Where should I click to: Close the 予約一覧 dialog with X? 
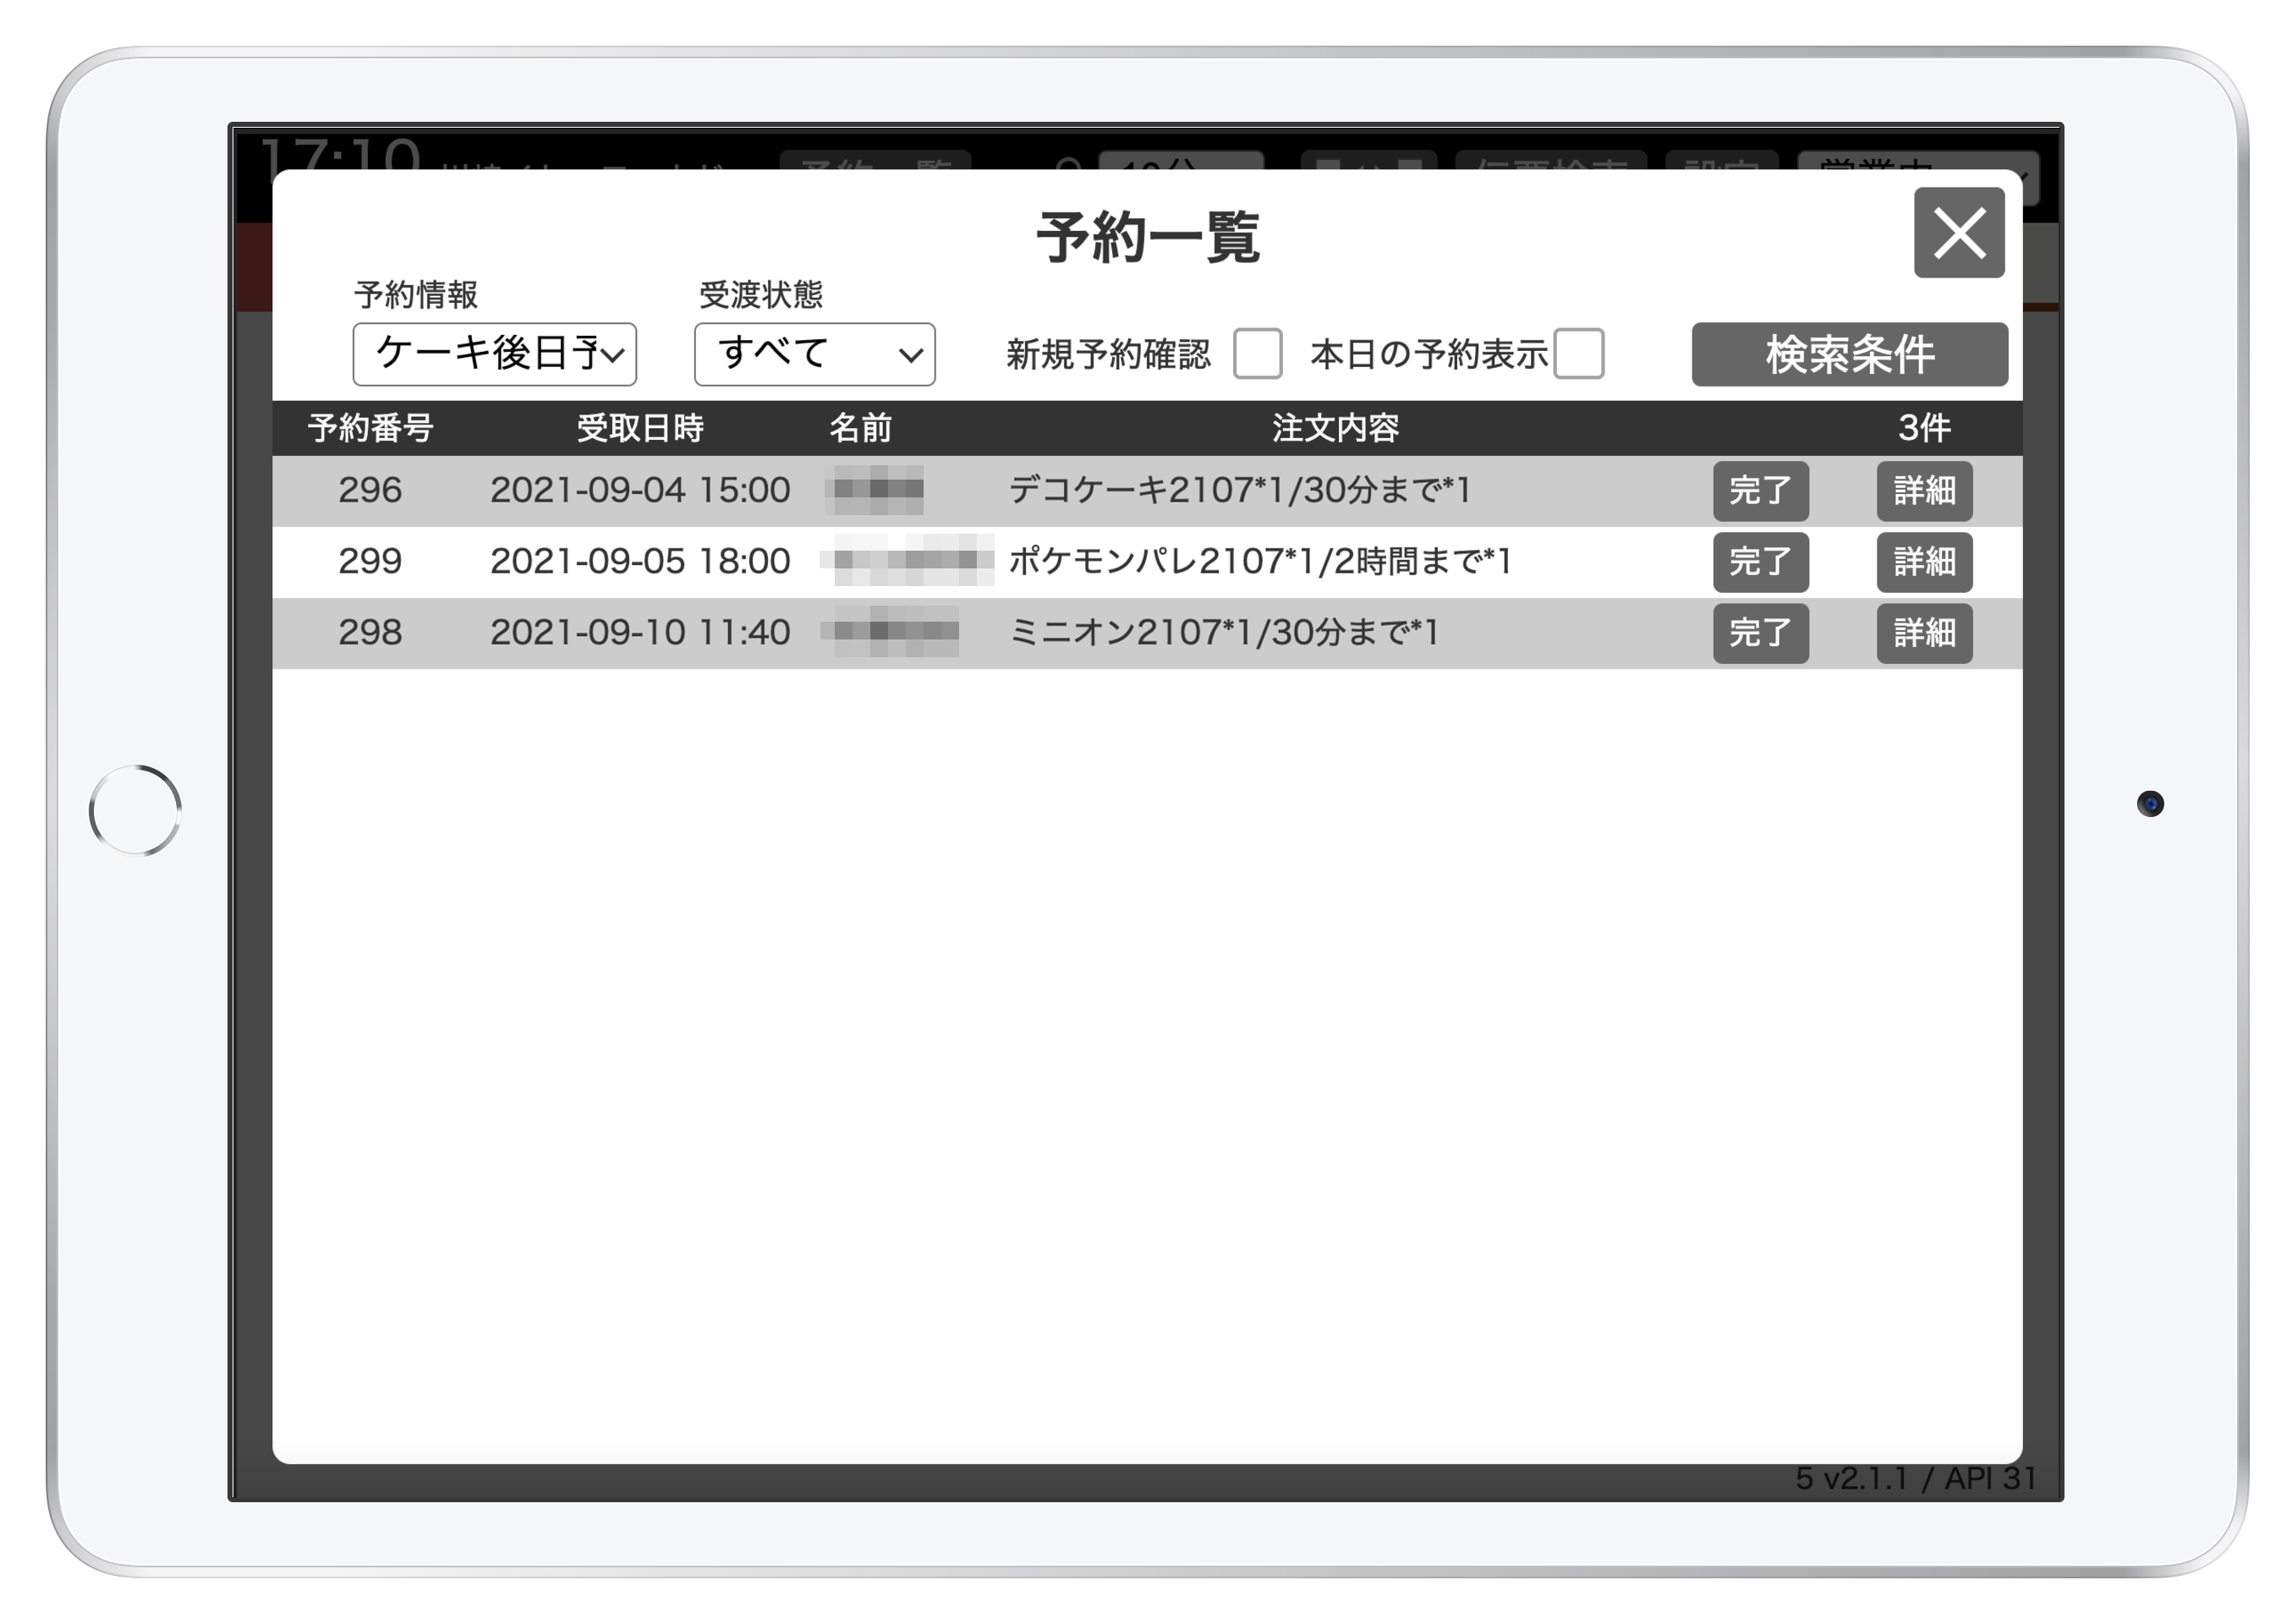coord(1958,233)
